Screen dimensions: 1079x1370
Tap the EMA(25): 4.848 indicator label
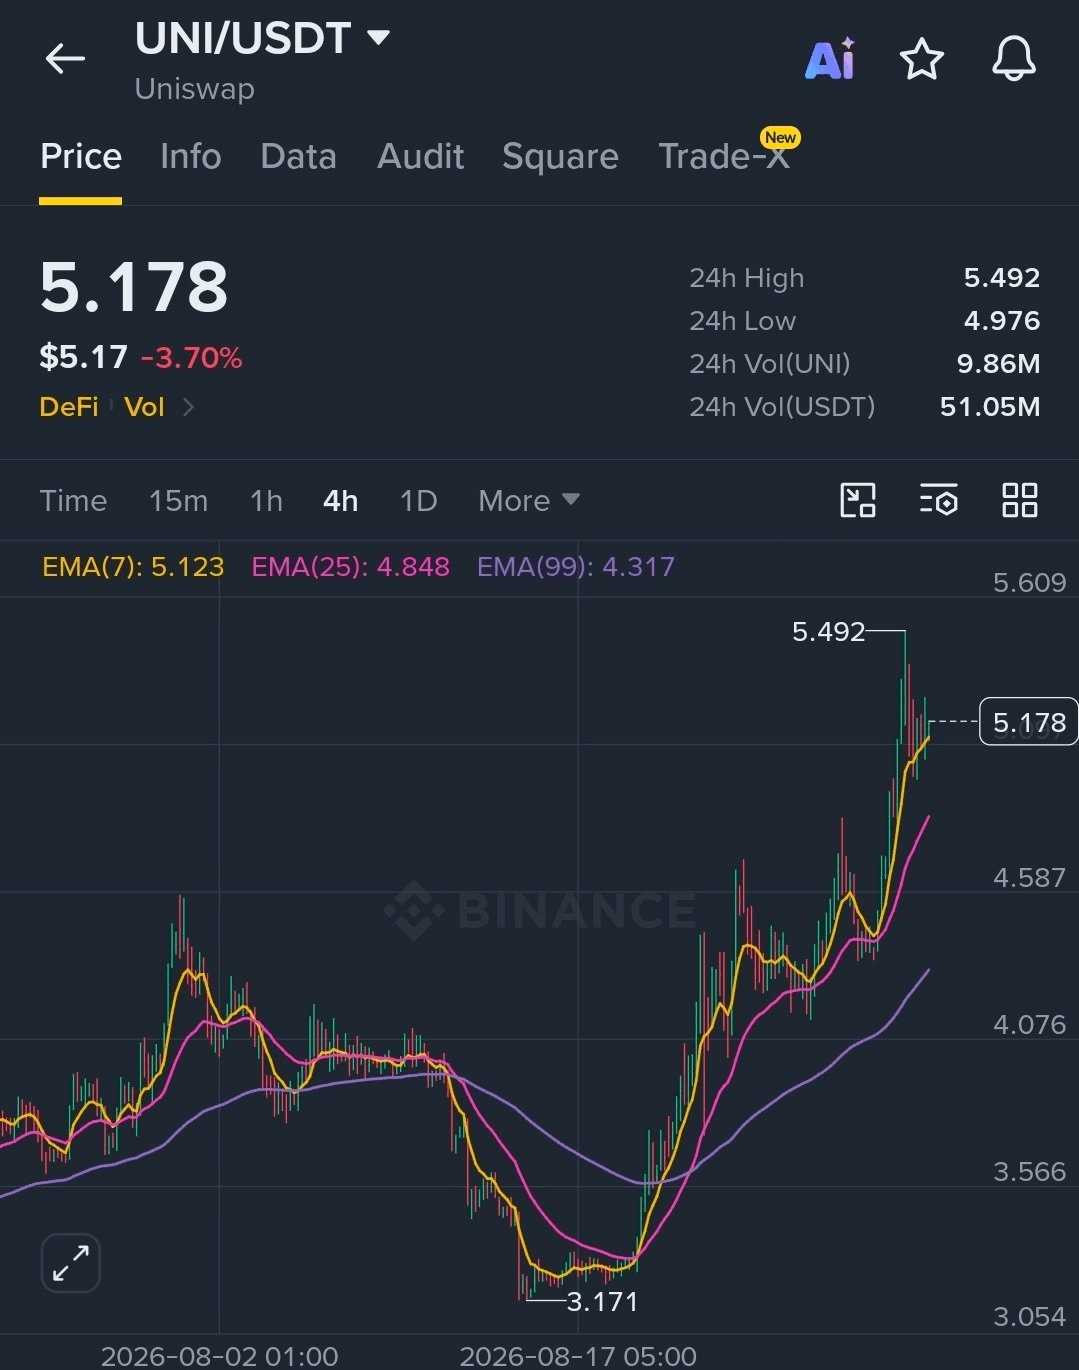[x=350, y=567]
